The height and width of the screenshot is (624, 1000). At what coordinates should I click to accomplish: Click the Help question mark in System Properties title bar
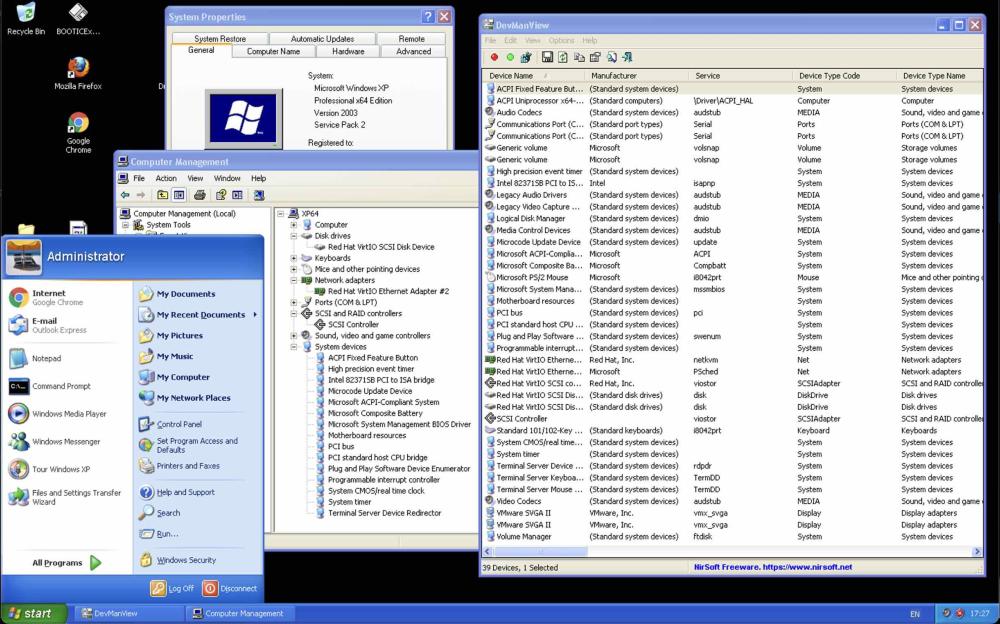(x=428, y=17)
